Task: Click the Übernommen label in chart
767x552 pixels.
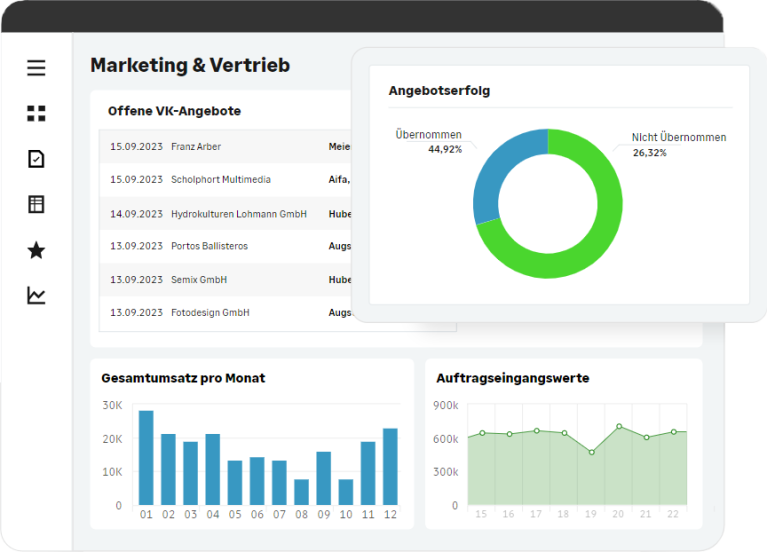Action: point(428,136)
